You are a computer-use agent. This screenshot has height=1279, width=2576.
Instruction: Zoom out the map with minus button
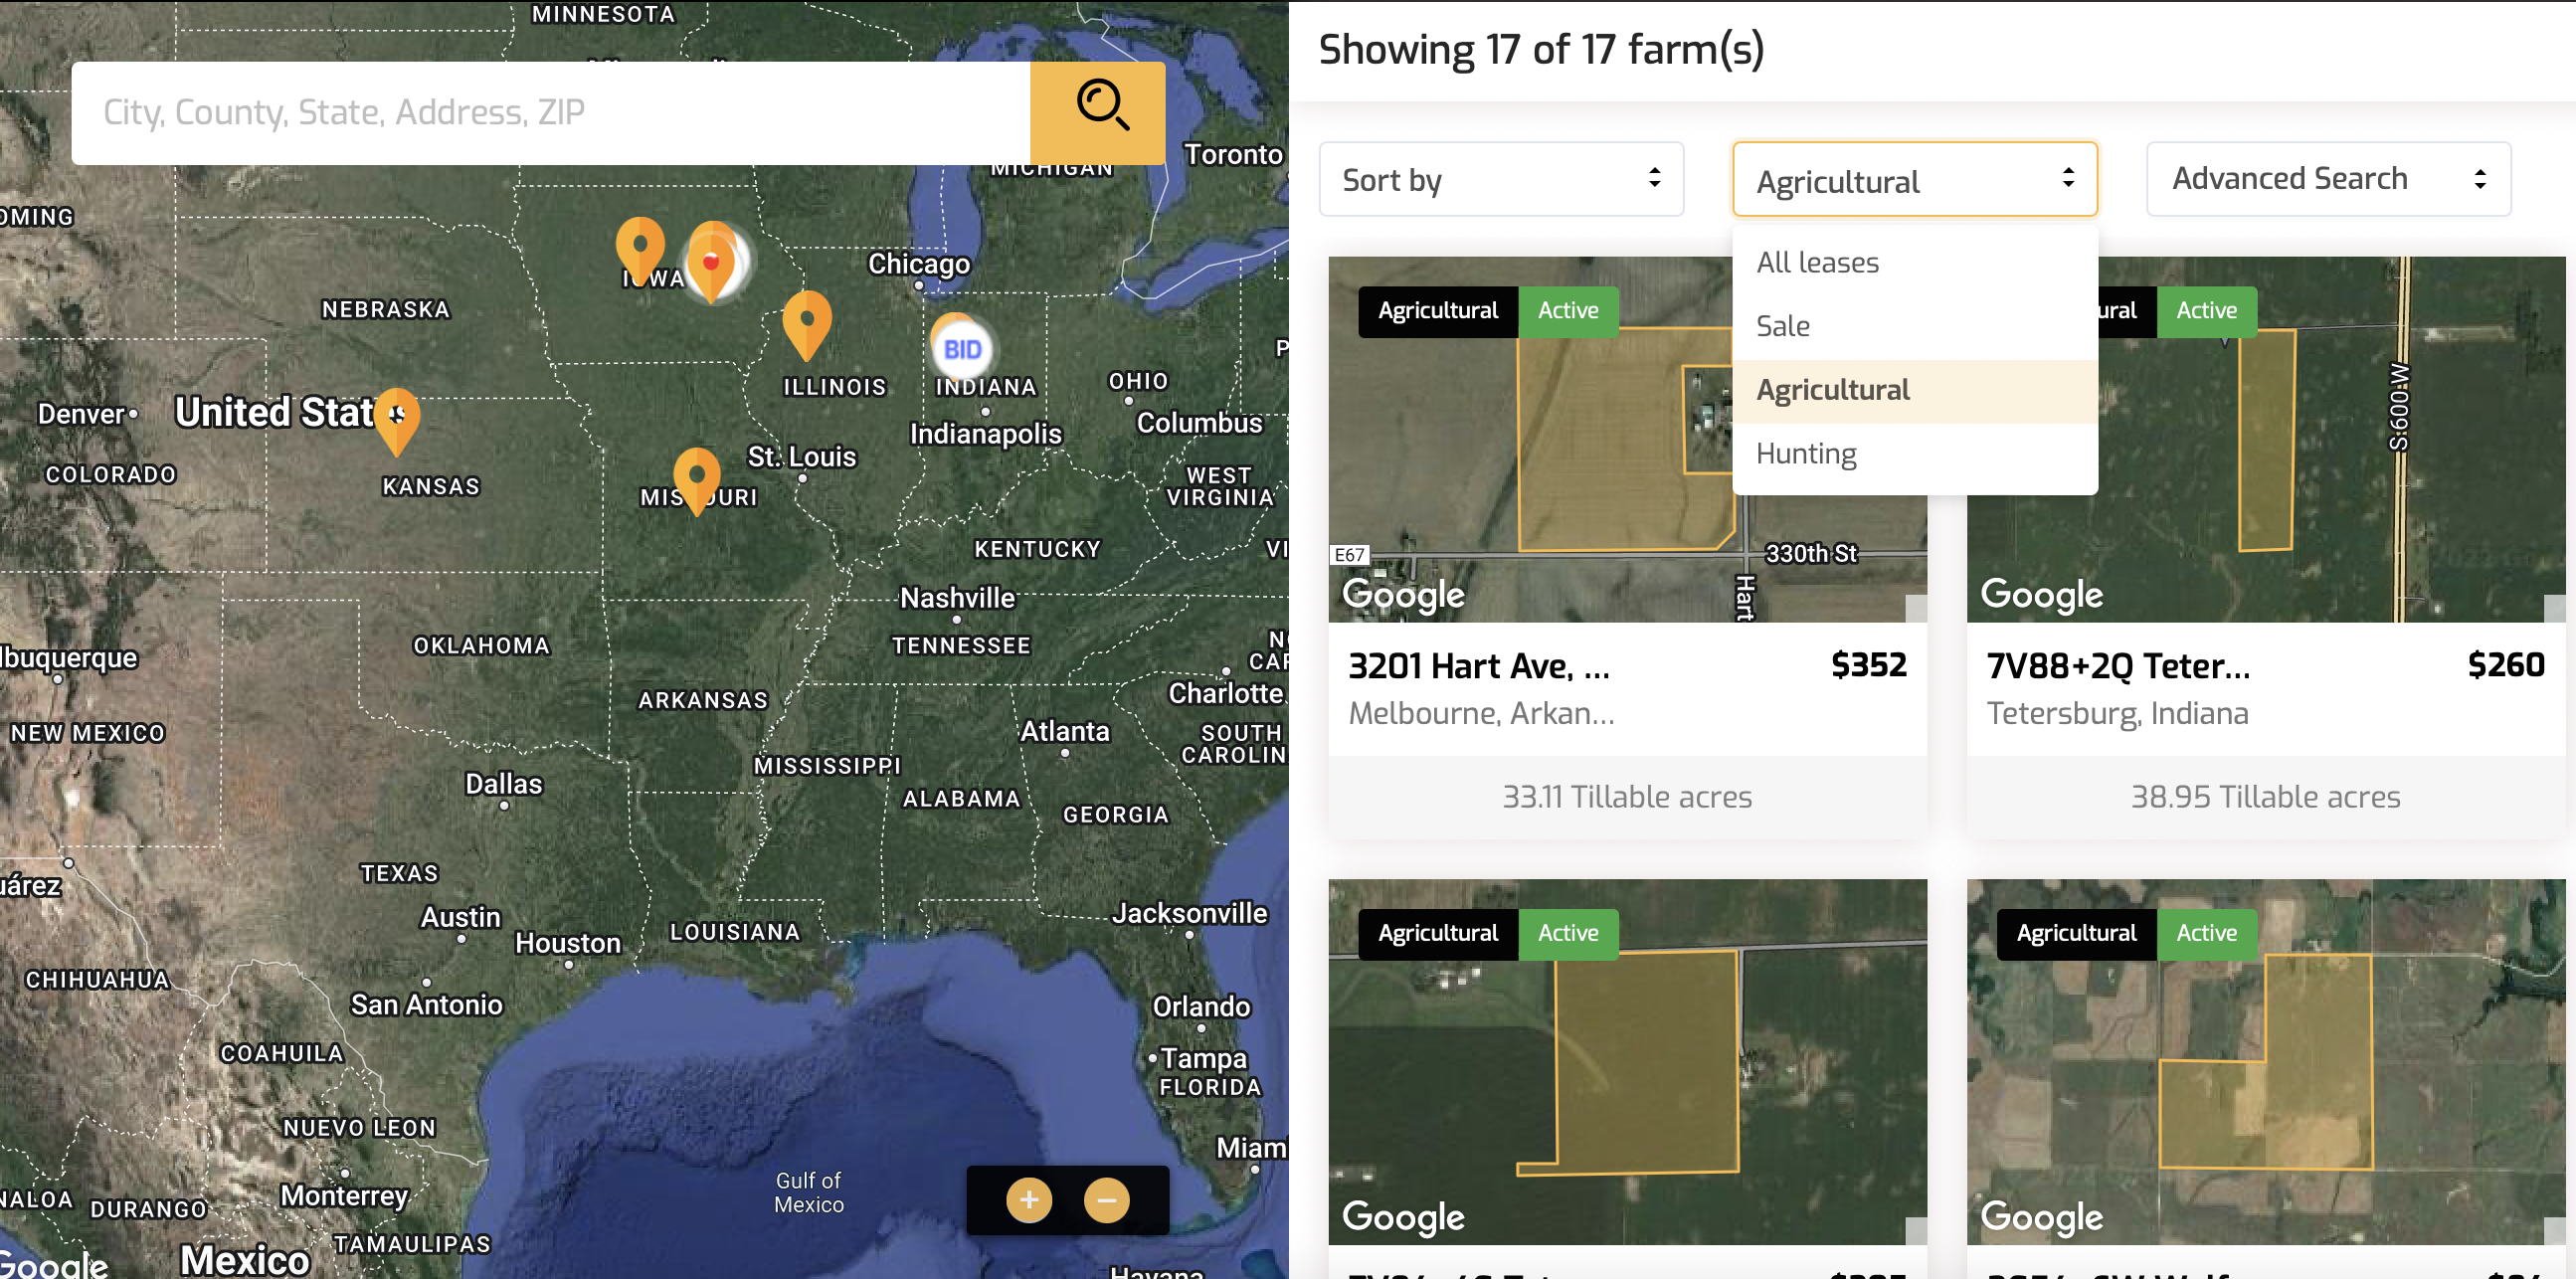point(1106,1199)
